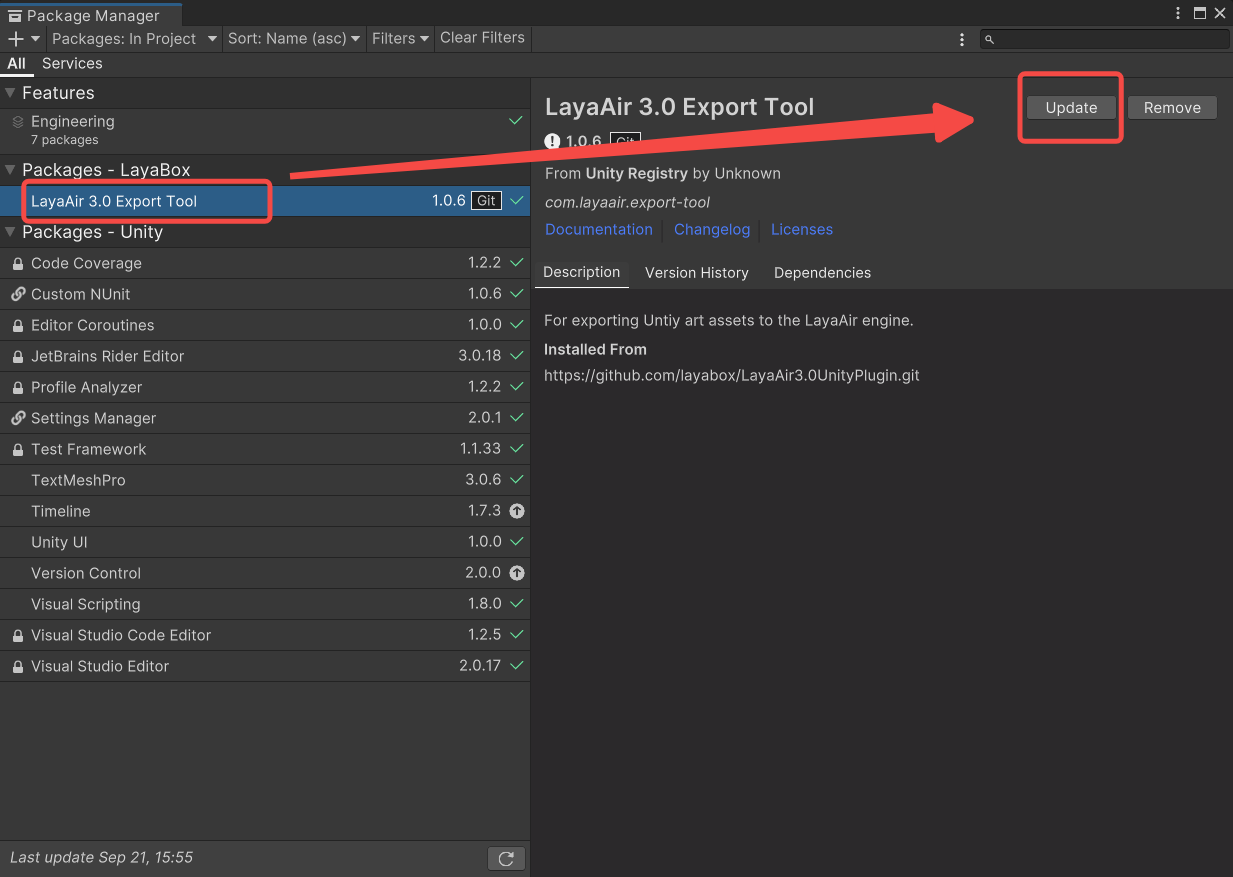1233x877 pixels.
Task: Collapse the Packages - LayaBox group
Action: [x=11, y=170]
